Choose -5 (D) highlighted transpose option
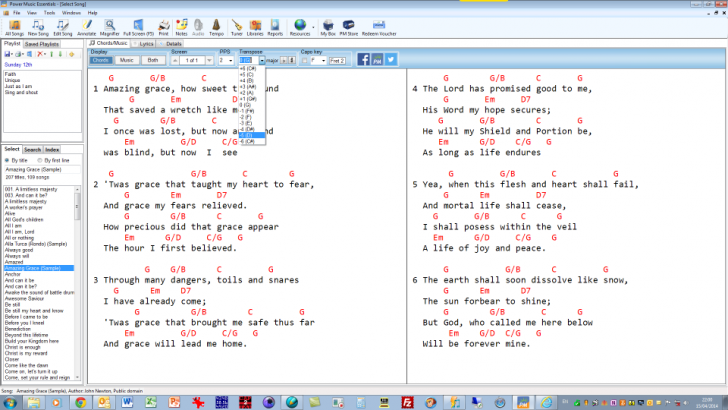Viewport: 728px width, 410px height. click(x=252, y=135)
